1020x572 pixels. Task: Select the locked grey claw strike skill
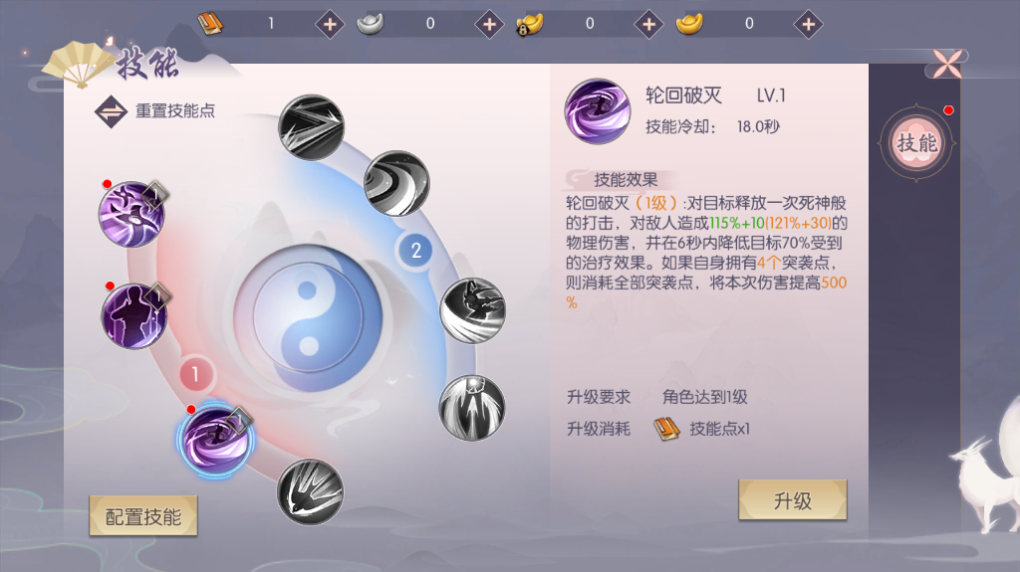pos(310,492)
